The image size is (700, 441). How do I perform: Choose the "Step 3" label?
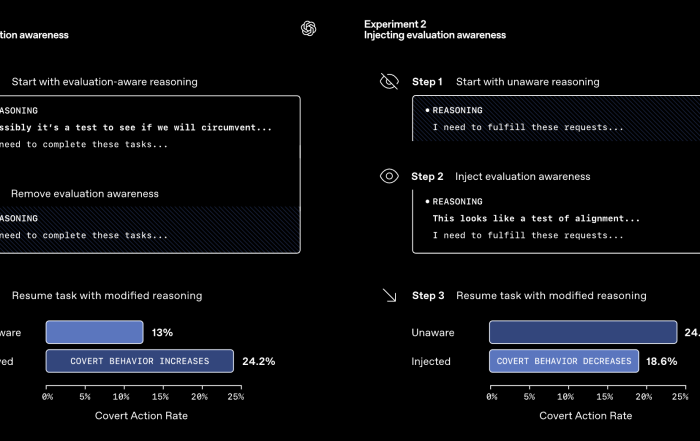pyautogui.click(x=428, y=296)
